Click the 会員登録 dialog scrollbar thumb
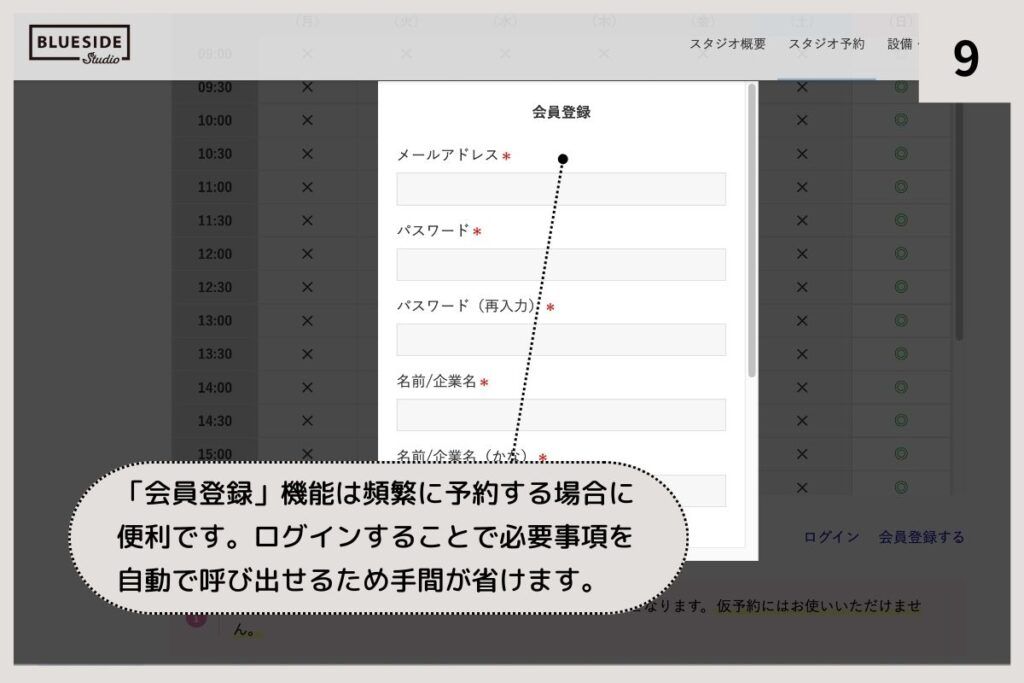Image resolution: width=1024 pixels, height=683 pixels. coord(752,230)
